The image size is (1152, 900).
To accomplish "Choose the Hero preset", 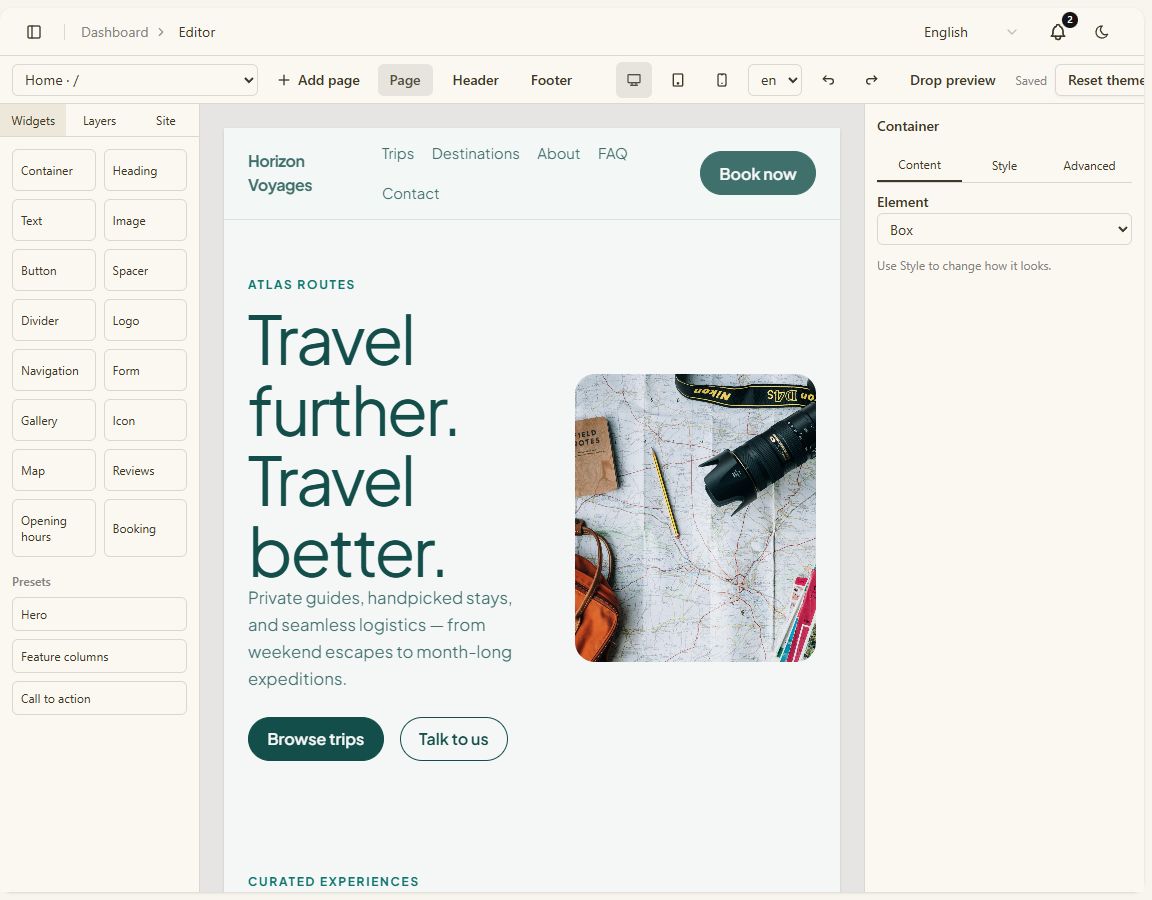I will click(x=99, y=614).
